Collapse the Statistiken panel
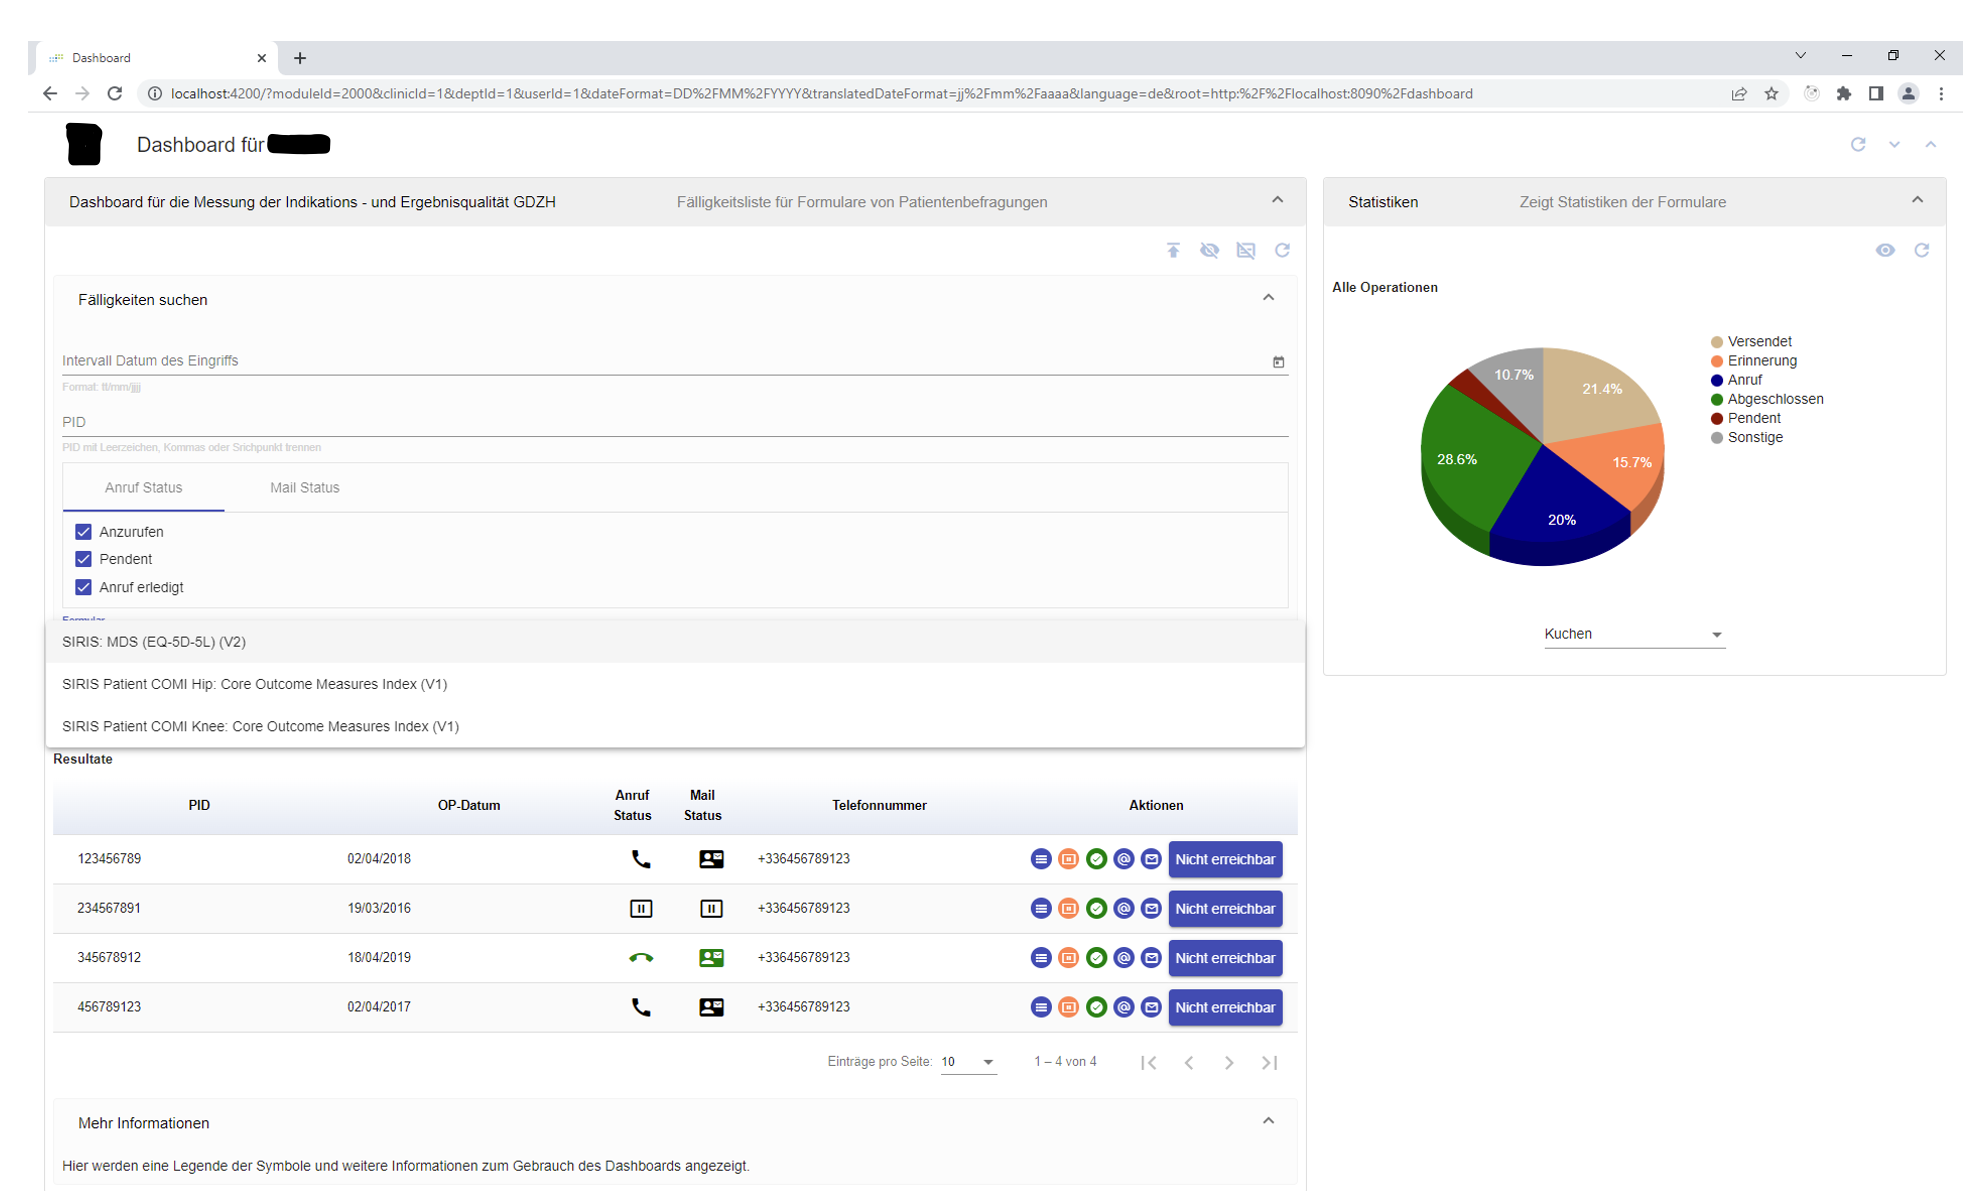Viewport: 1987px width, 1191px height. pyautogui.click(x=1917, y=200)
